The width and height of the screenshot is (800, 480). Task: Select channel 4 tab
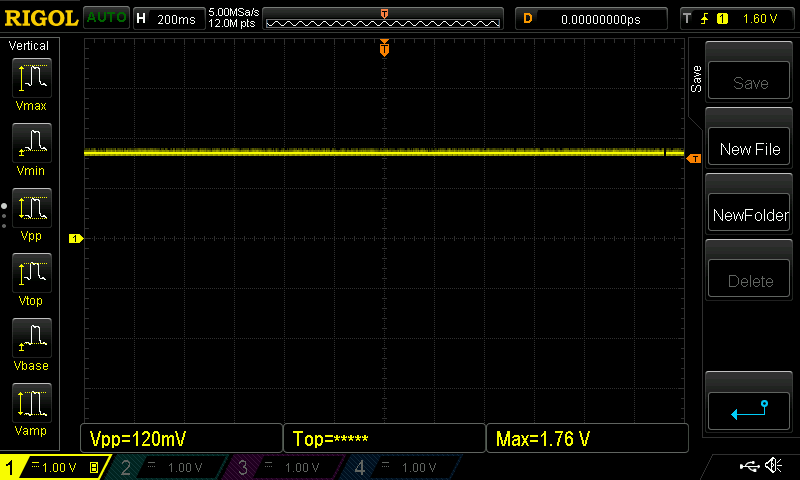[401, 467]
